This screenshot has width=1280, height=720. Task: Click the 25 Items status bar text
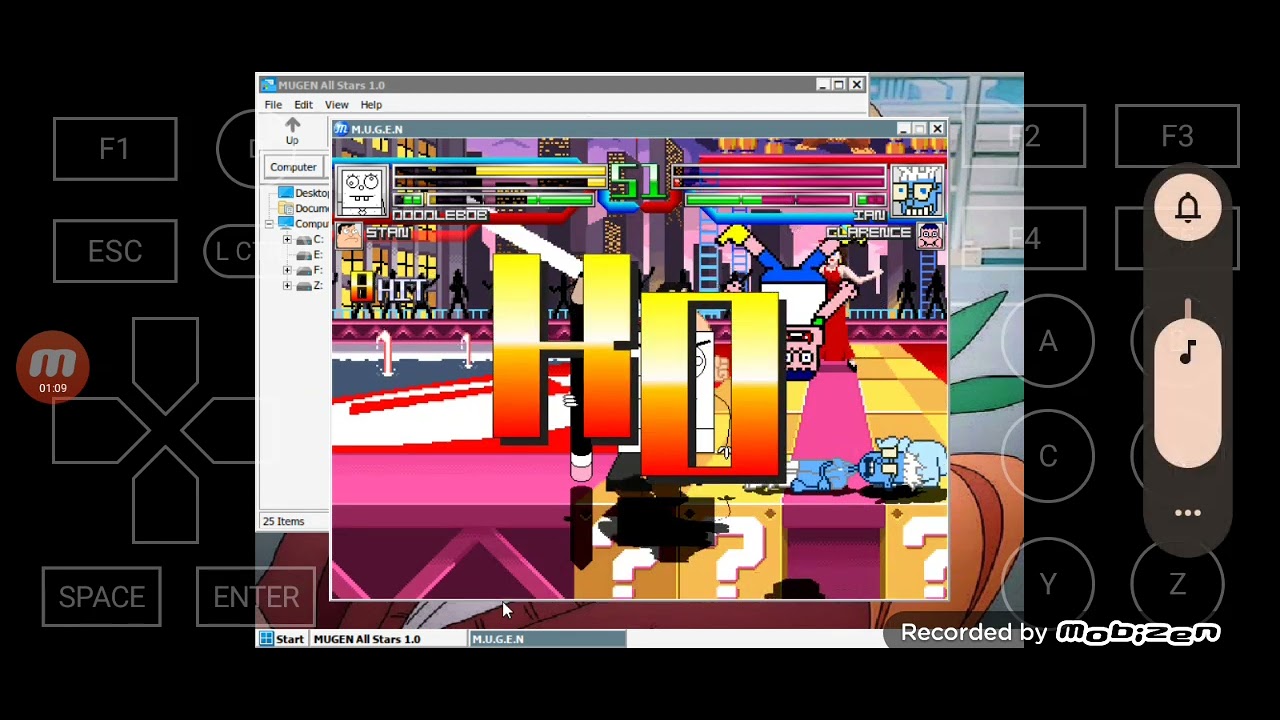[283, 521]
